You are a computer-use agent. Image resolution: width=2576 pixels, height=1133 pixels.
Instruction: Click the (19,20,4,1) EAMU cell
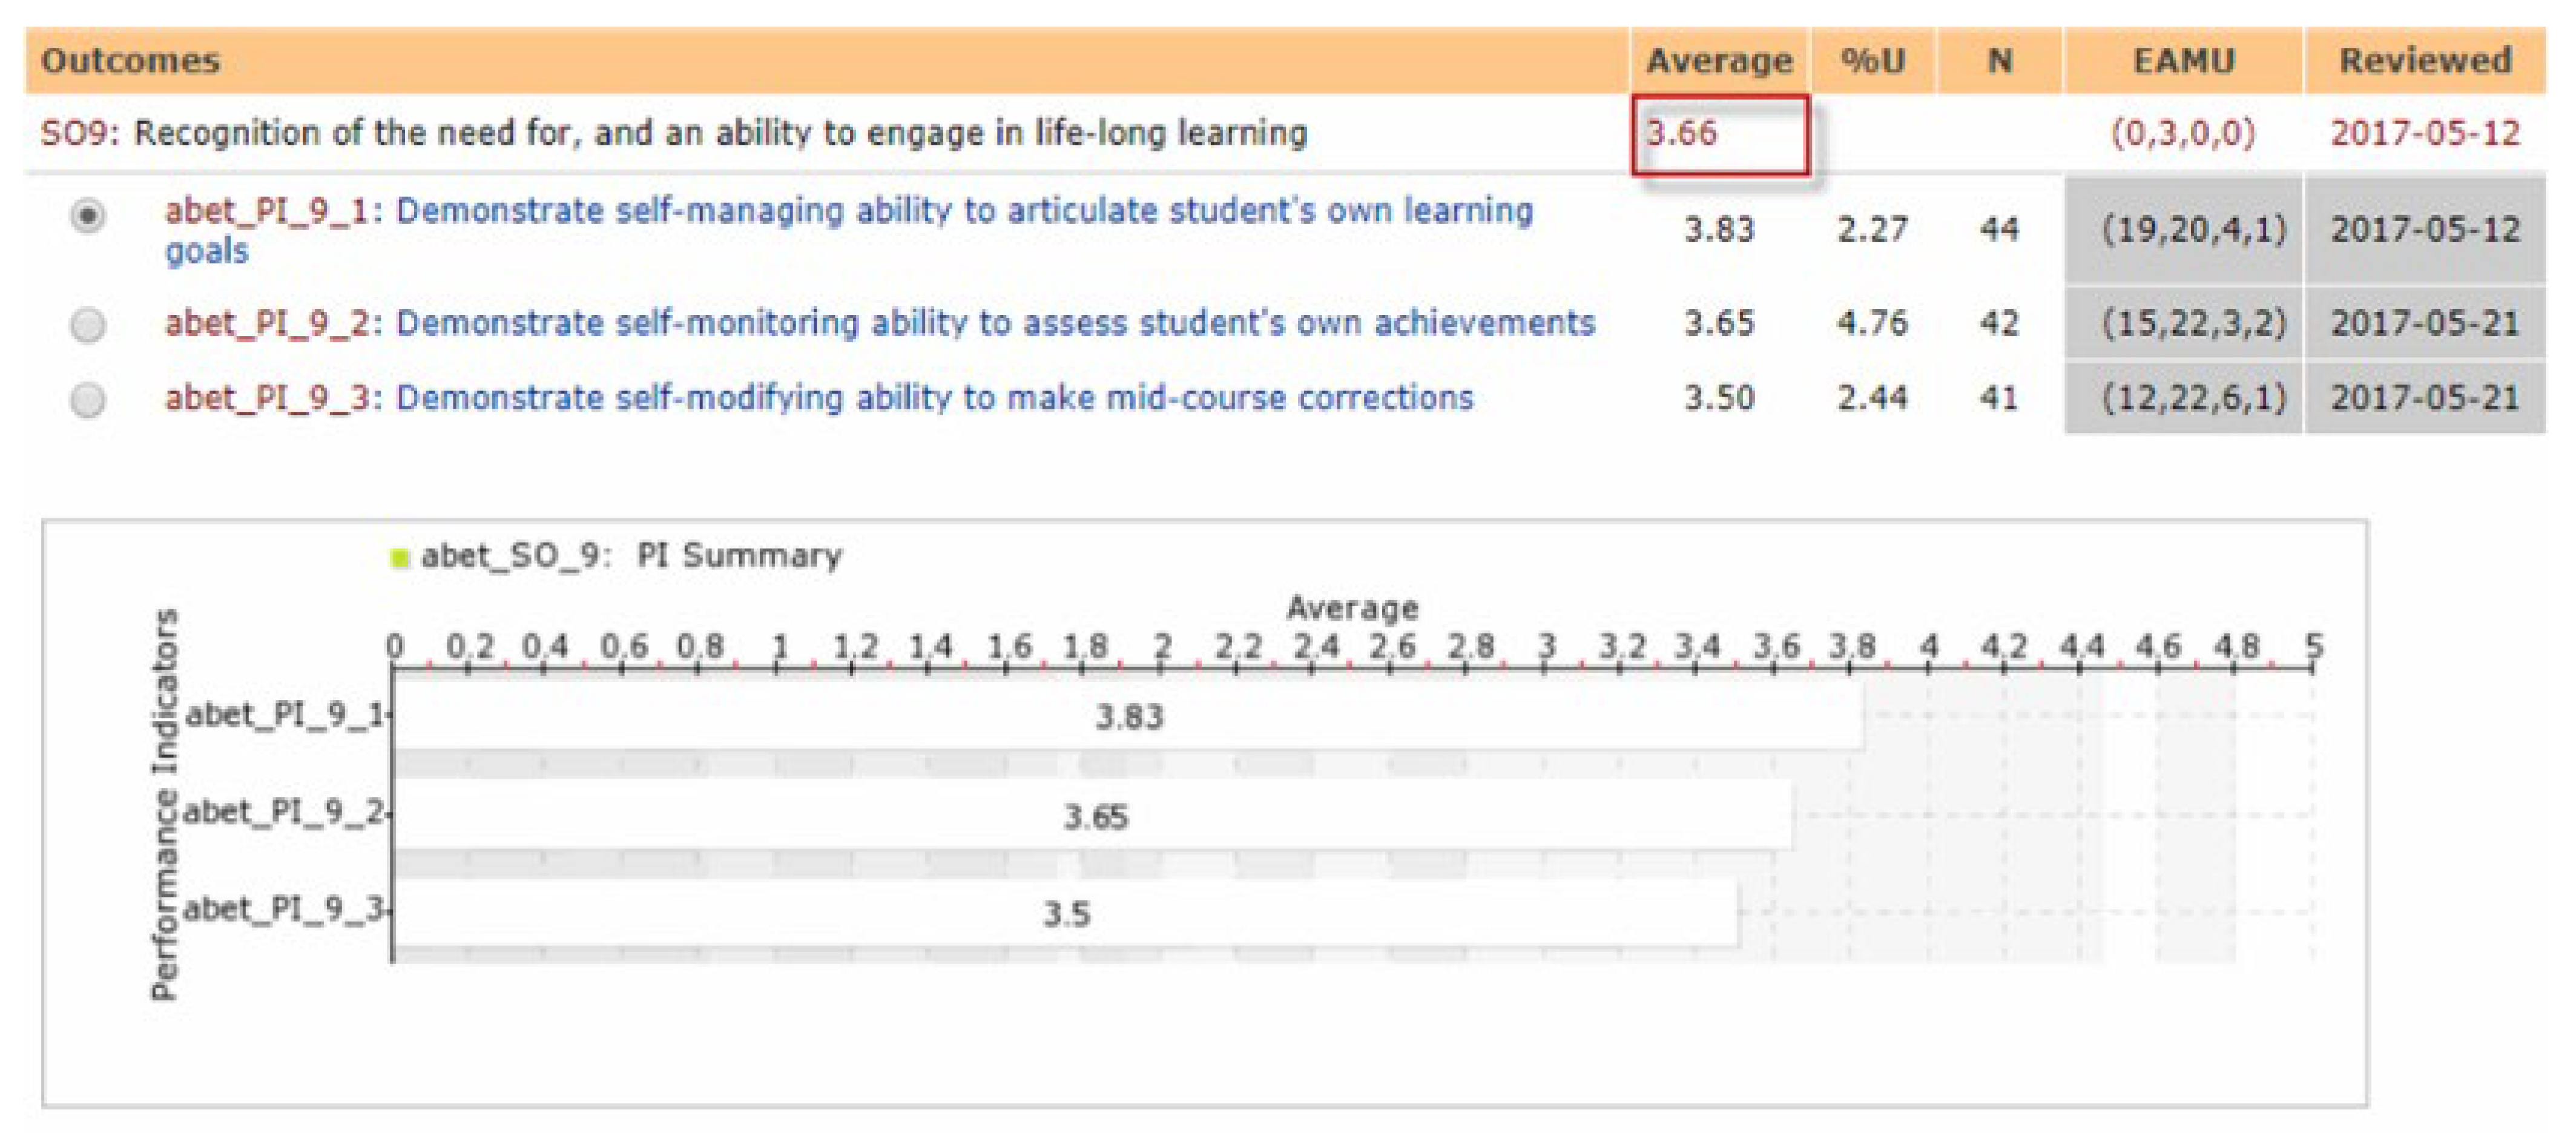(2193, 230)
